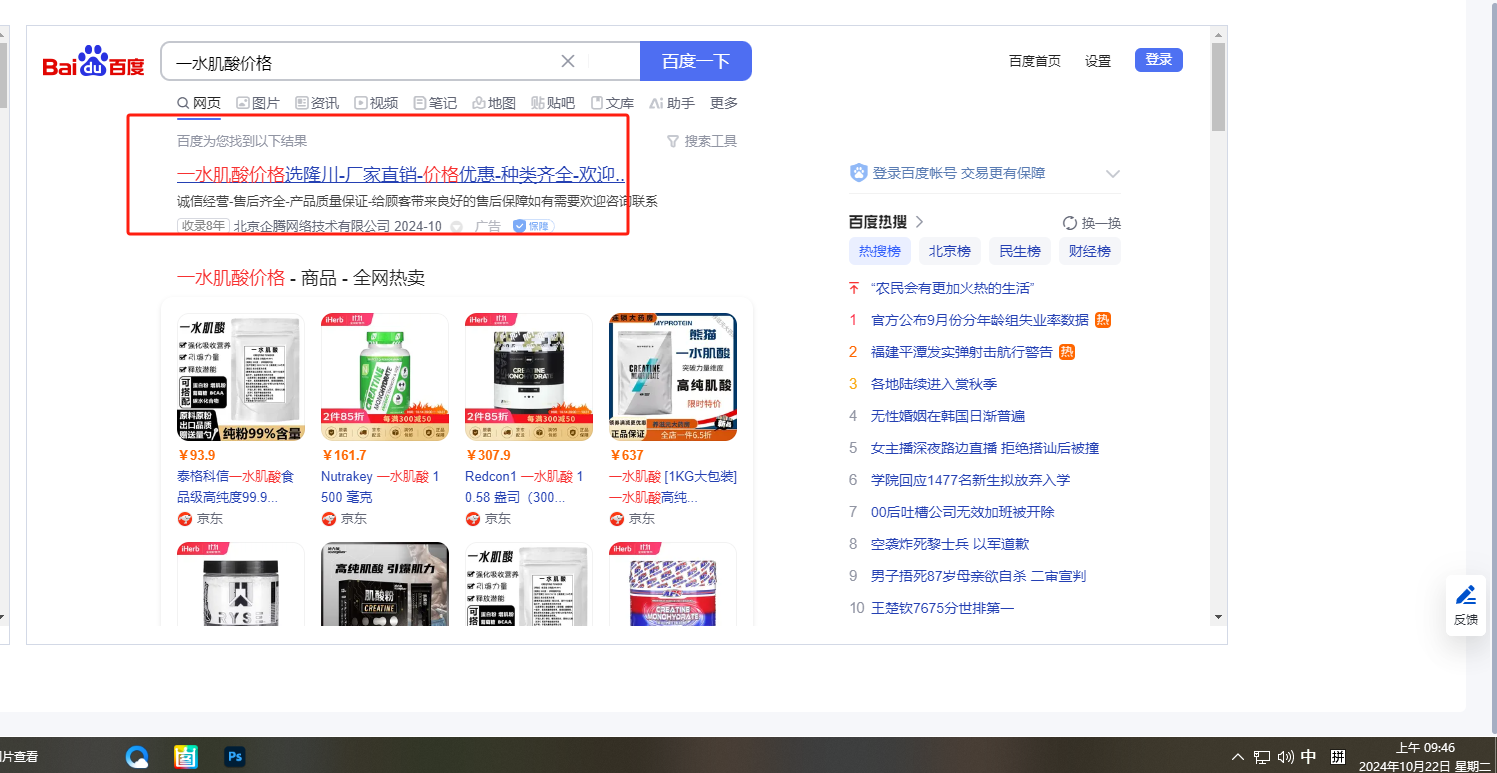
Task: Open the Redcon1 一水肌酸 product title
Action: click(x=524, y=487)
